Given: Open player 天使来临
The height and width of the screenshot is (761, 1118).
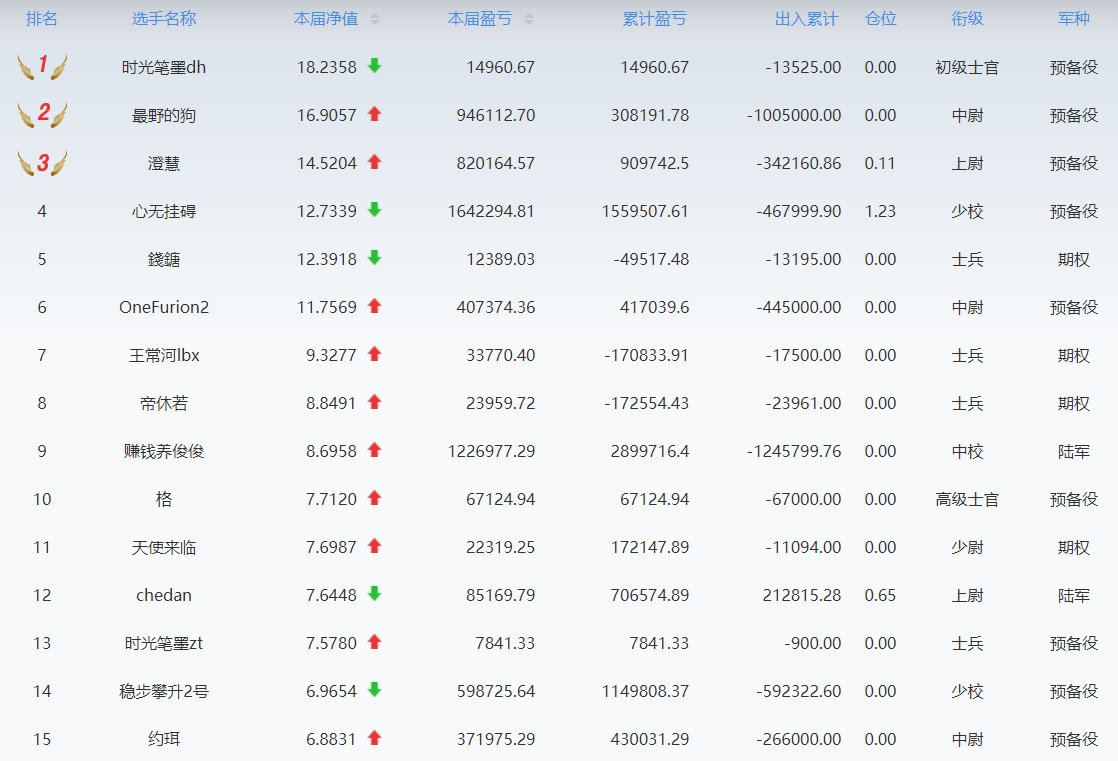Looking at the screenshot, I should [x=164, y=547].
